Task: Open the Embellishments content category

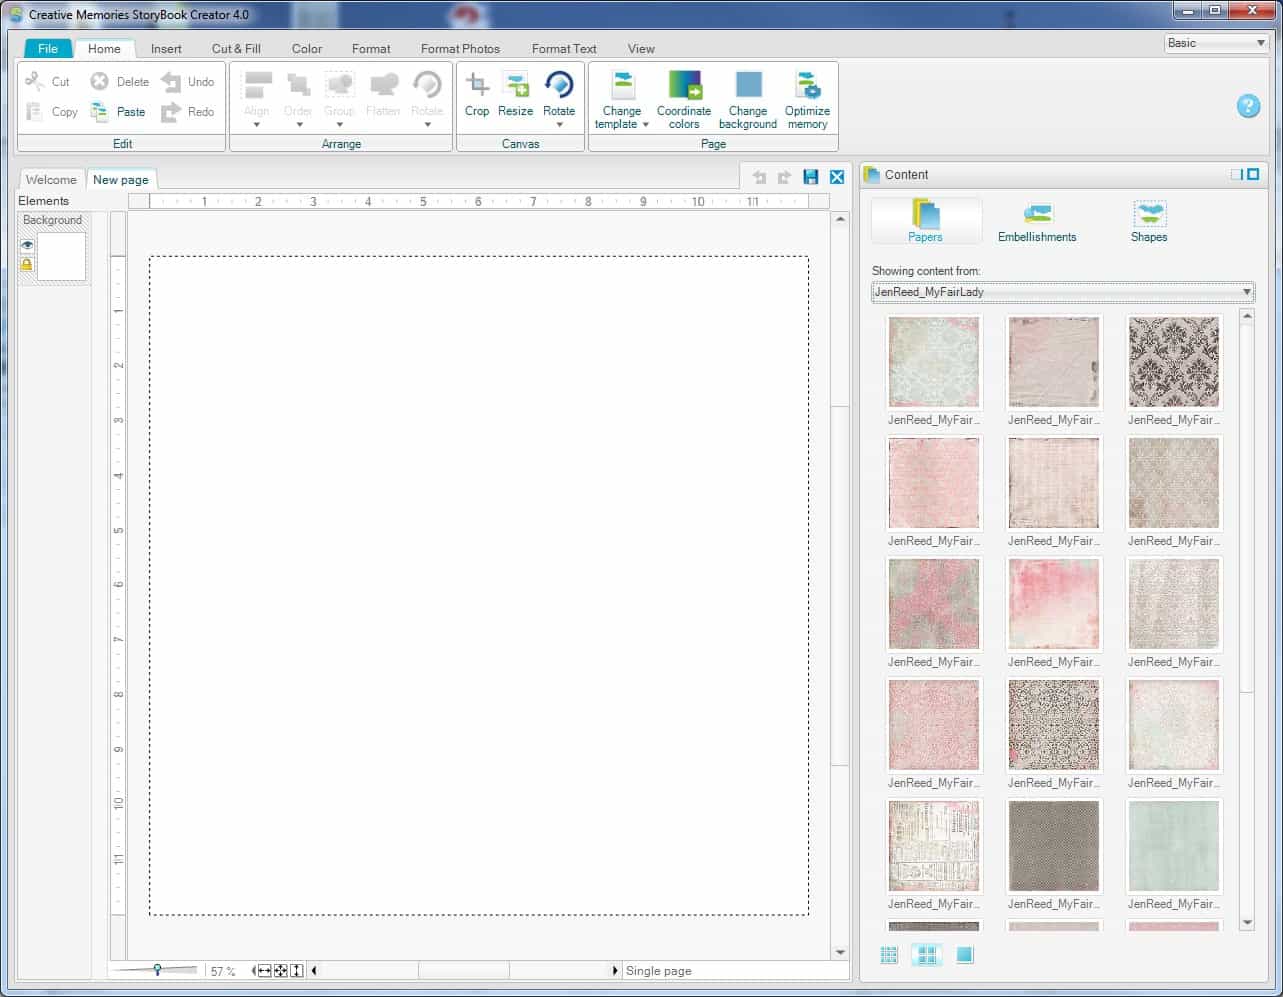Action: click(x=1037, y=221)
